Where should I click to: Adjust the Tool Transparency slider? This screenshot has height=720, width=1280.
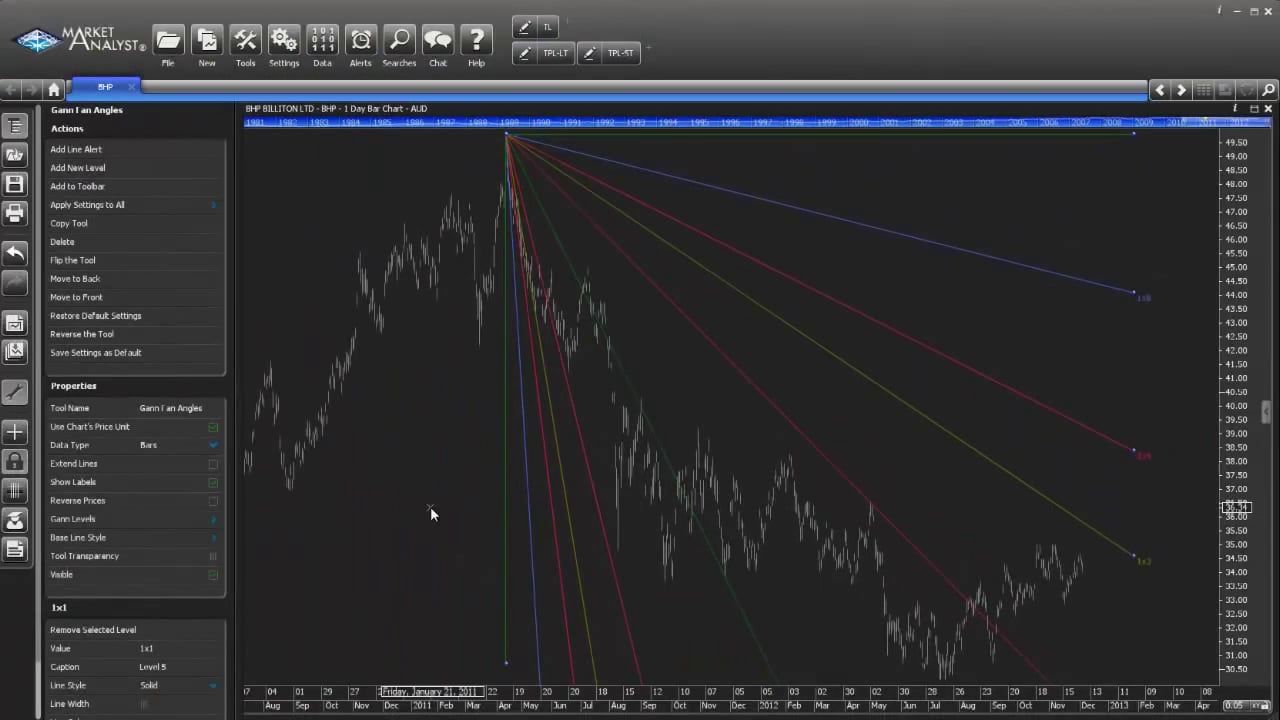pyautogui.click(x=213, y=556)
